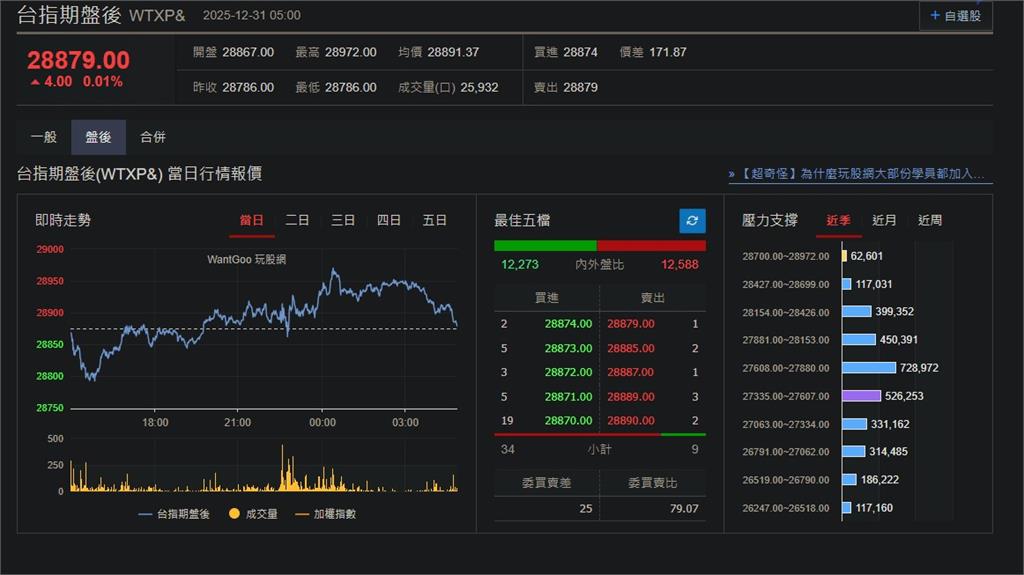
Task: Switch to the 一般 tab
Action: pos(44,137)
